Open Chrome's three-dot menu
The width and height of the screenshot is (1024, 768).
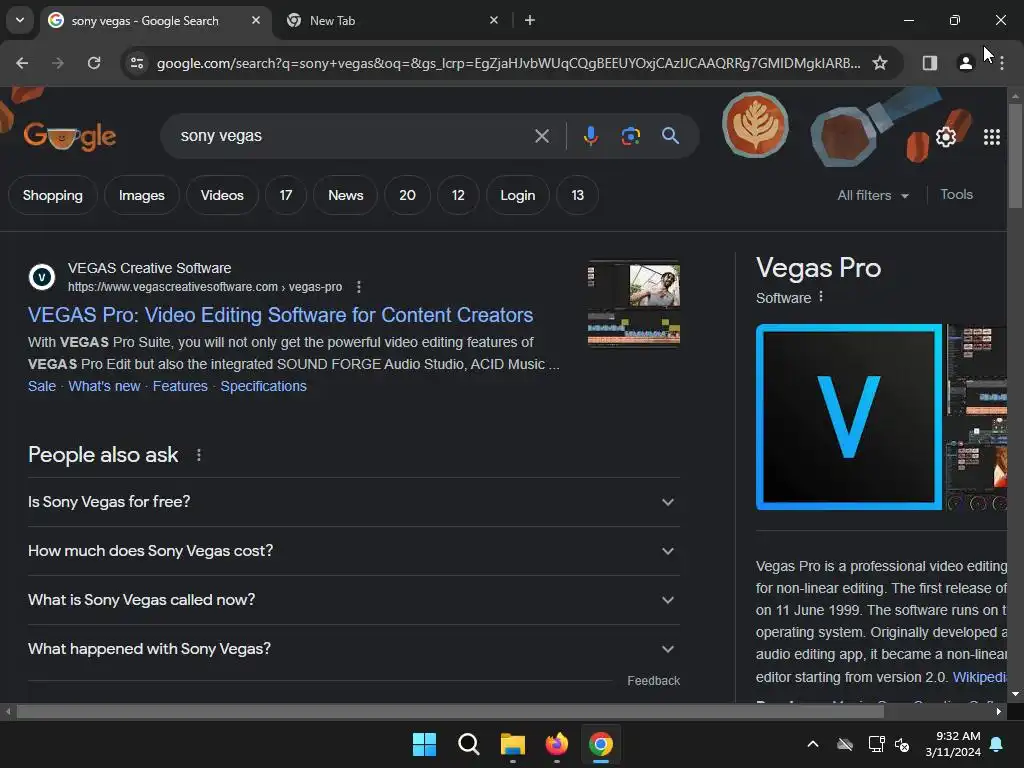1002,63
